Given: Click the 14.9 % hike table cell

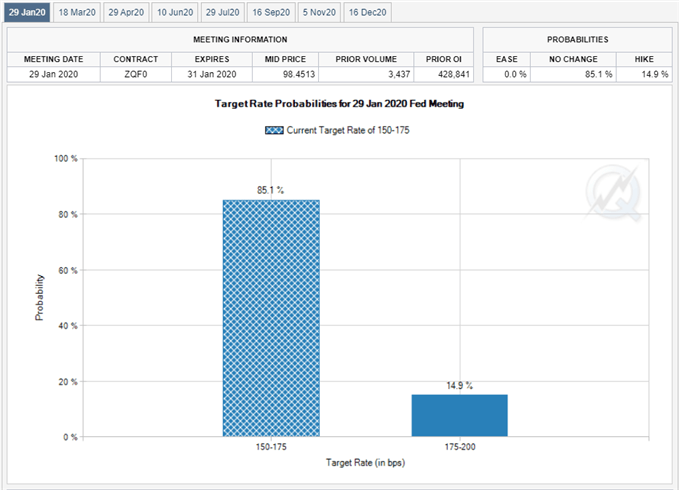Looking at the screenshot, I should pyautogui.click(x=644, y=74).
